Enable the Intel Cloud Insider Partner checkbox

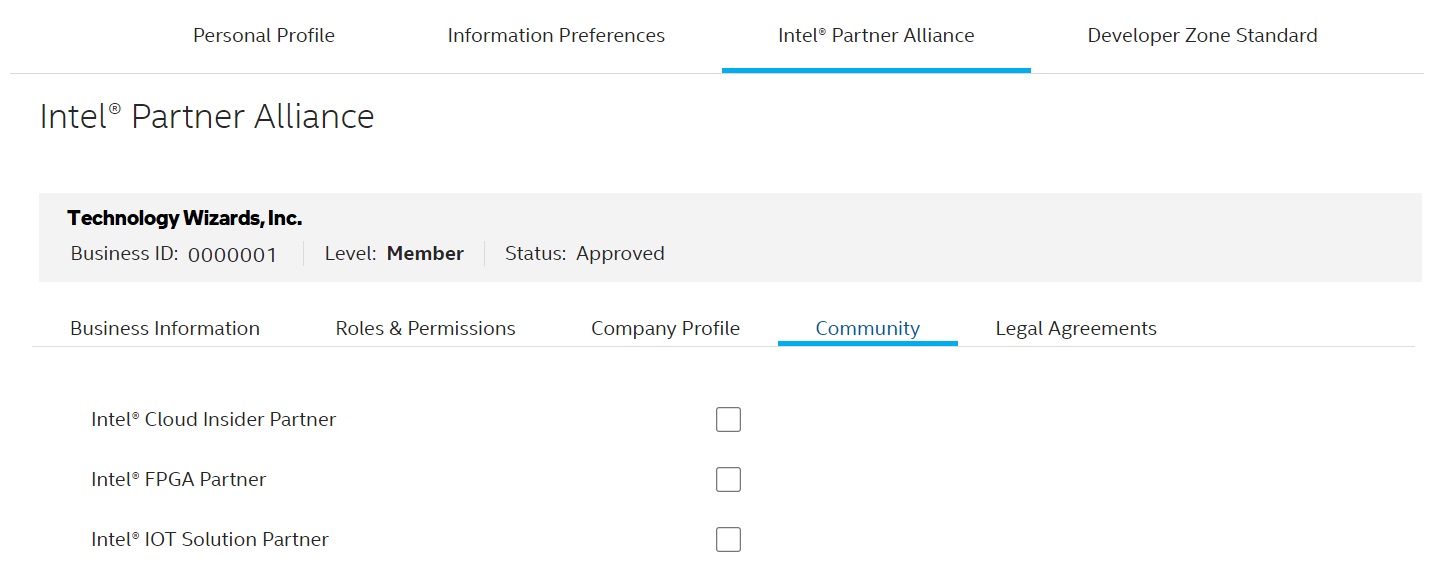728,420
